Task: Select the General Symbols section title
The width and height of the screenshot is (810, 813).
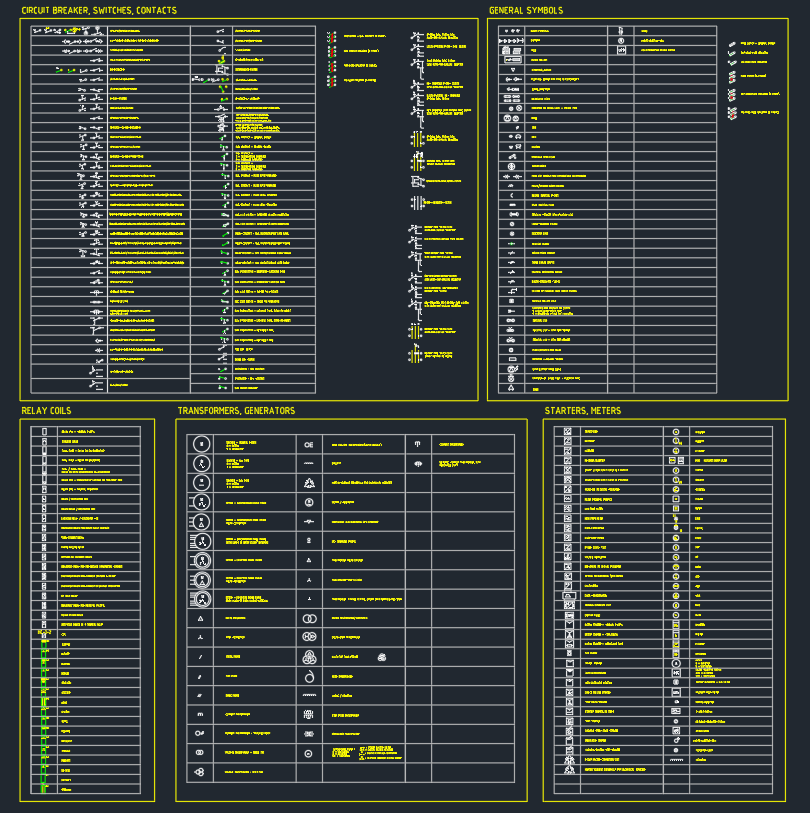Action: coord(525,11)
